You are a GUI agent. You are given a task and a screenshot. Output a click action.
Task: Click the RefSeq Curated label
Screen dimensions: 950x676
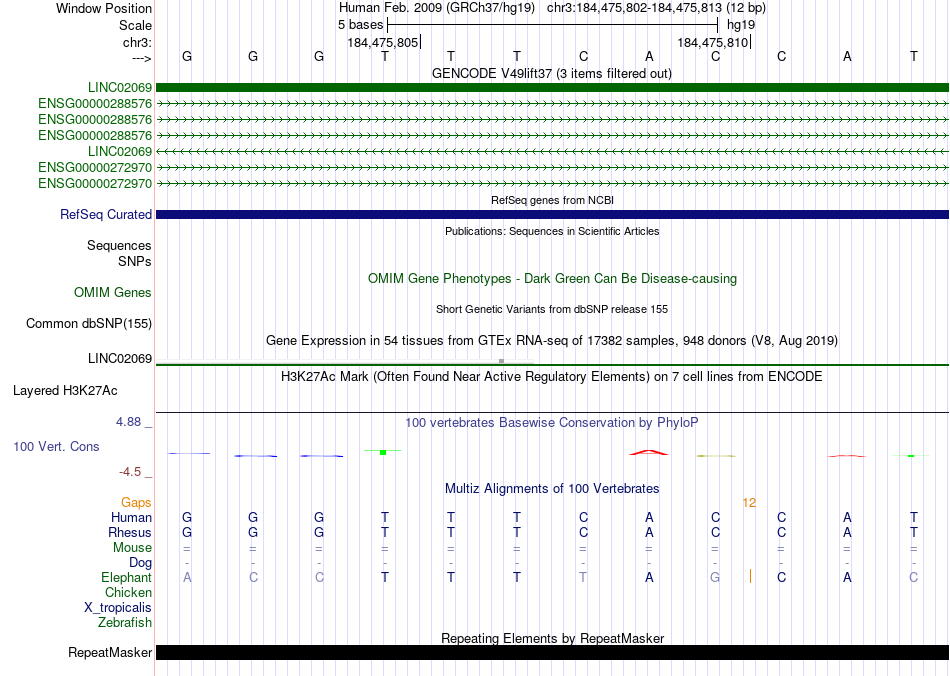point(106,214)
